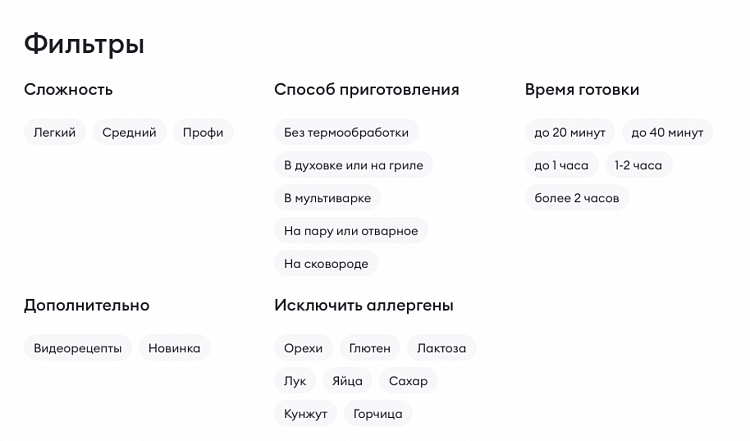The width and height of the screenshot is (750, 441).
Task: Toggle the 1-2 часа time chip
Action: click(x=638, y=165)
